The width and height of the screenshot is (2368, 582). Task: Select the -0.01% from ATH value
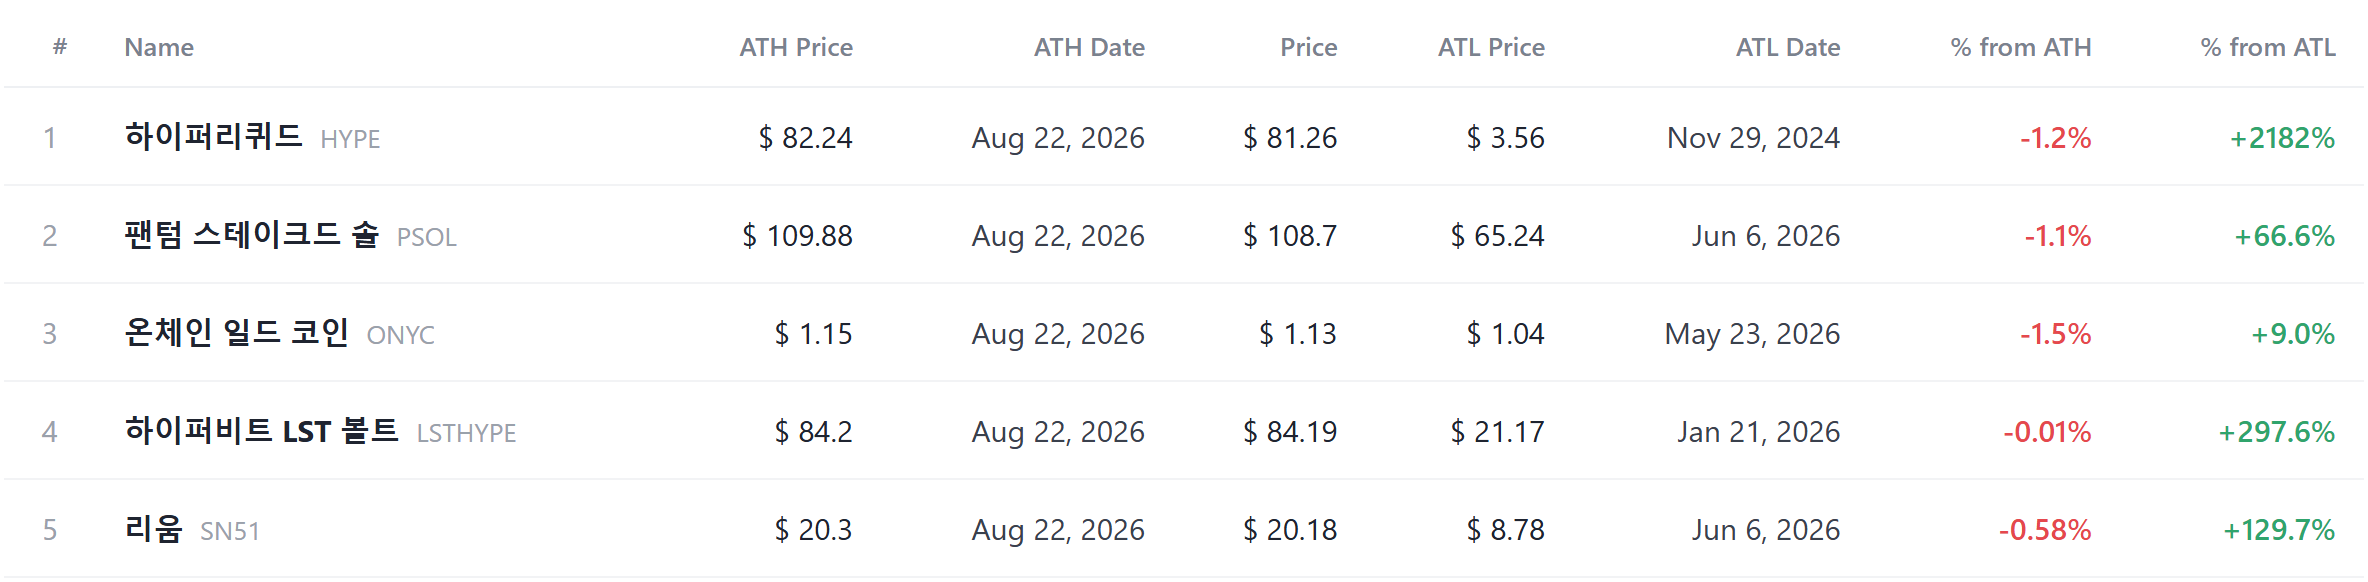[x=2047, y=432]
